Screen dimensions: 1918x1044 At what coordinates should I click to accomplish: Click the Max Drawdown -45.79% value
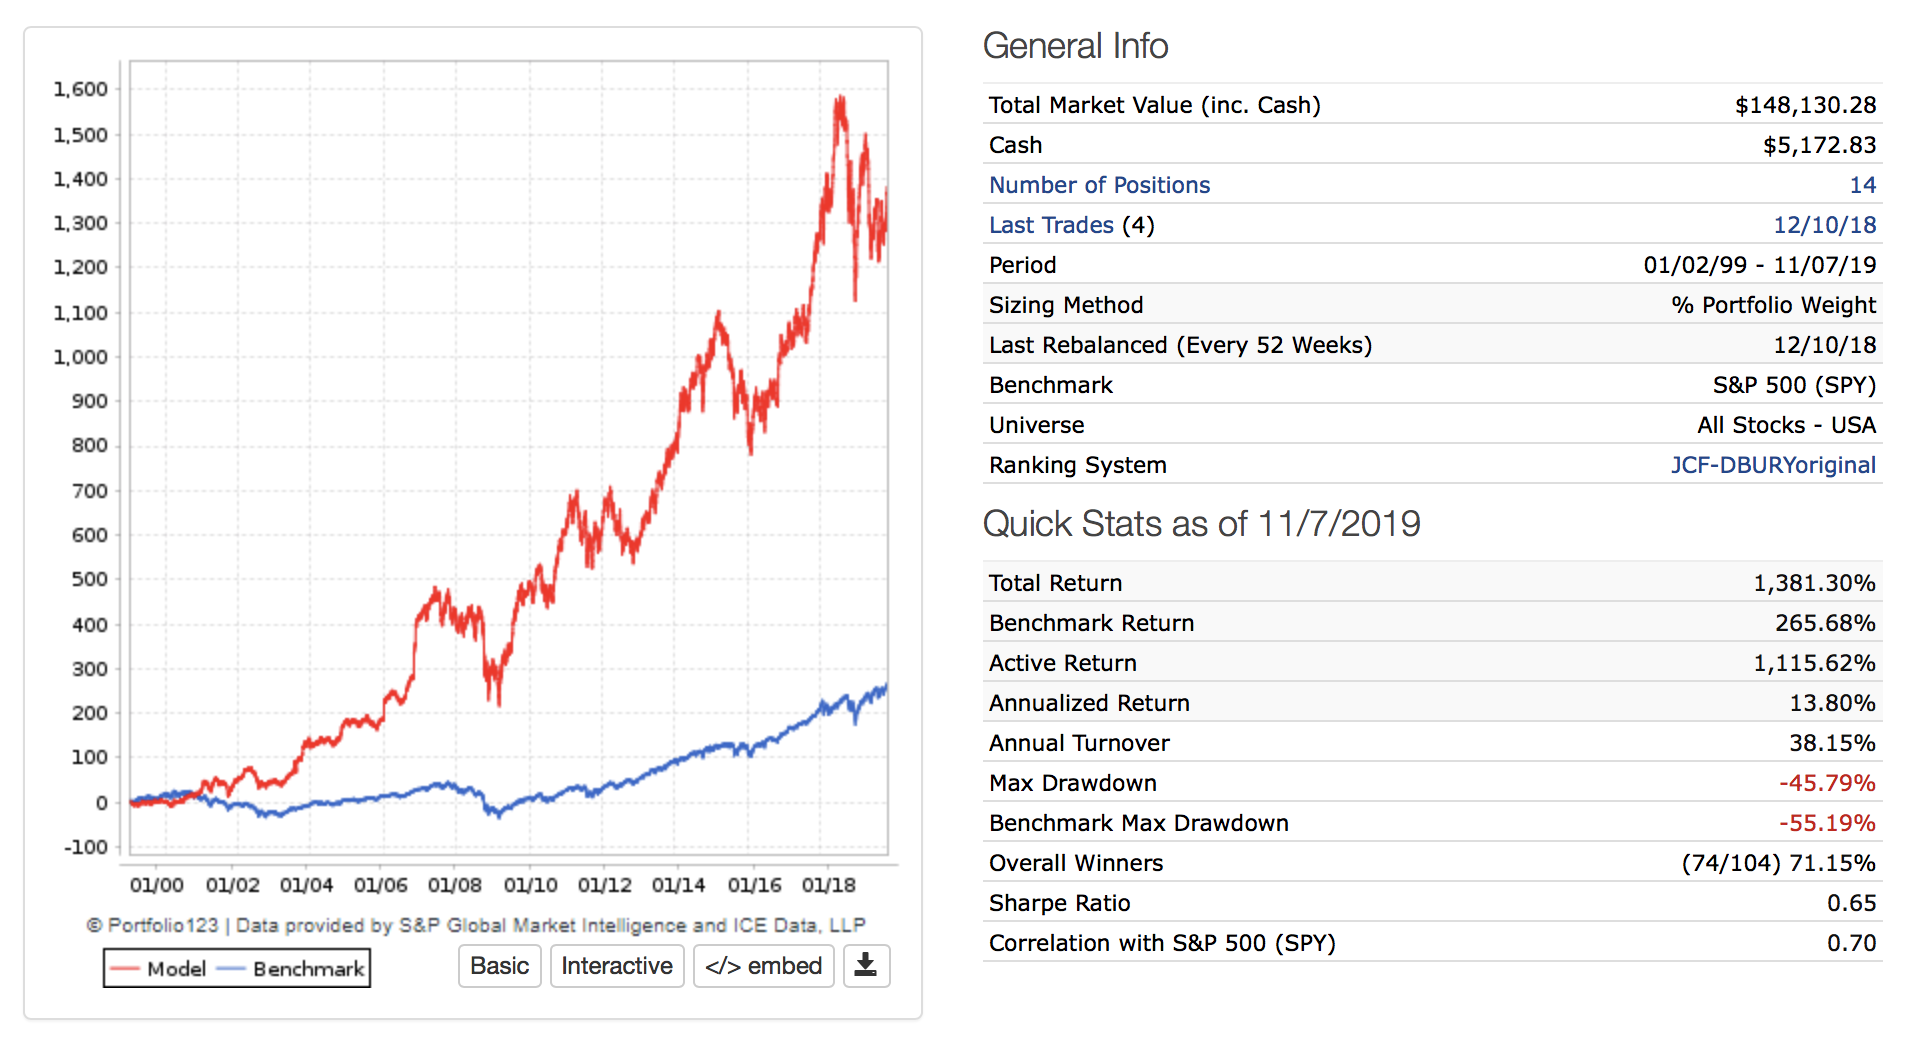[1827, 783]
